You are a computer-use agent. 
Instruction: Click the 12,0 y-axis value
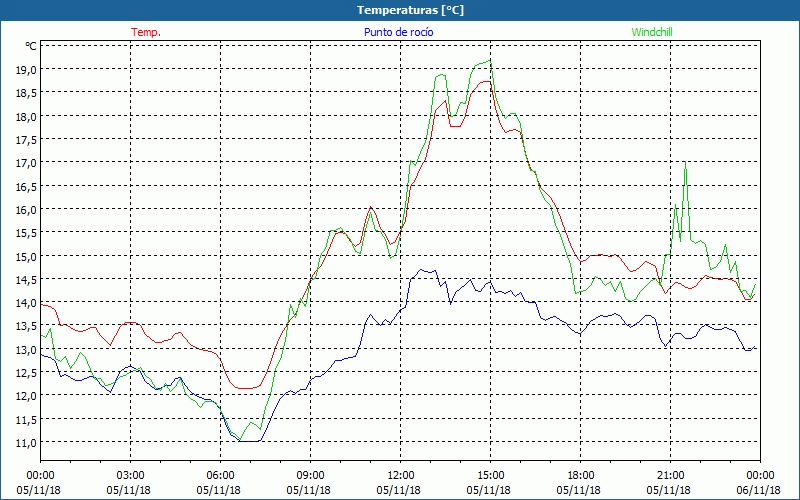pyautogui.click(x=26, y=396)
